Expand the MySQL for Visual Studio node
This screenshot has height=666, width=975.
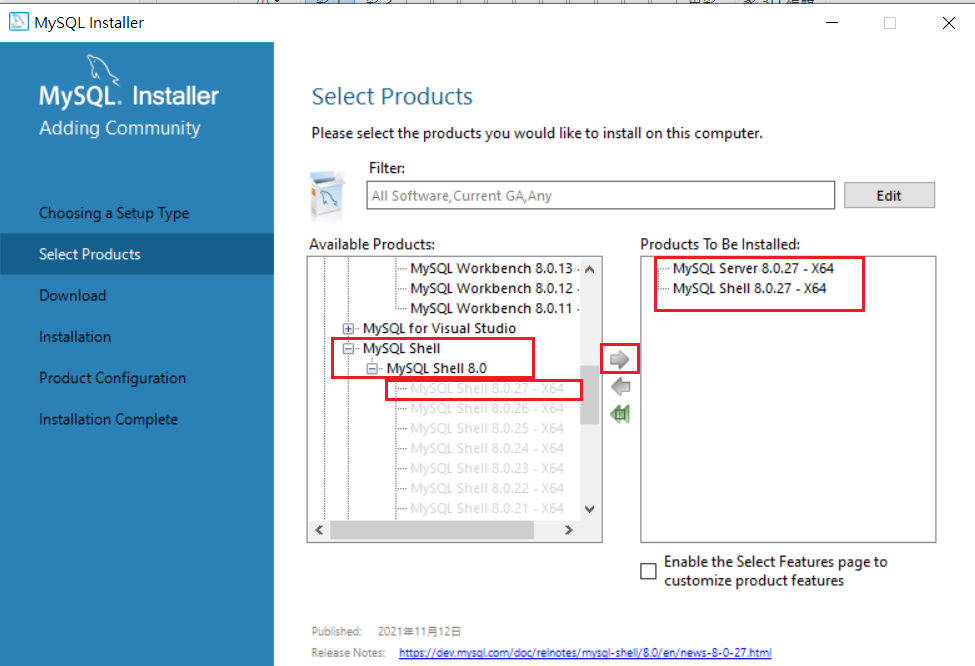click(348, 328)
